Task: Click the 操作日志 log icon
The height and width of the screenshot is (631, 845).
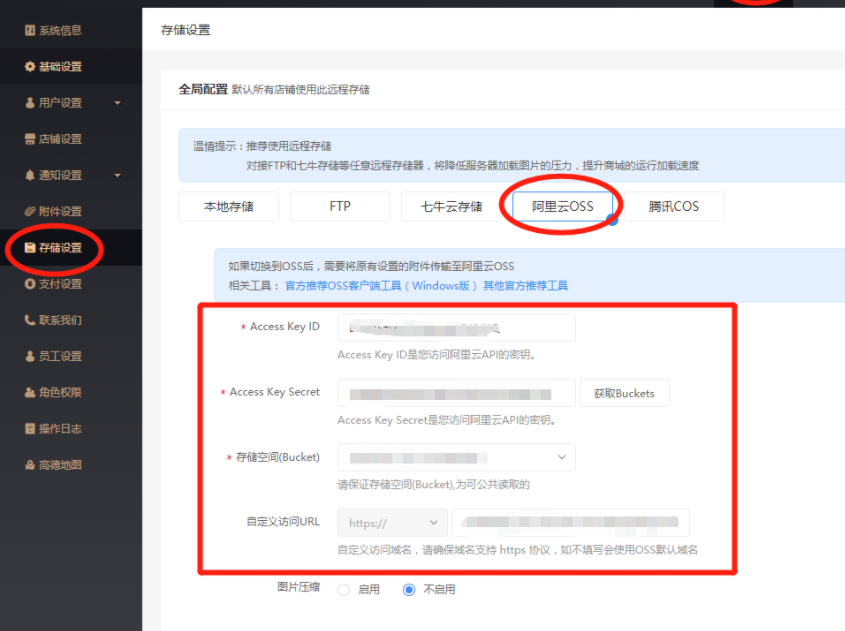Action: click(x=30, y=429)
